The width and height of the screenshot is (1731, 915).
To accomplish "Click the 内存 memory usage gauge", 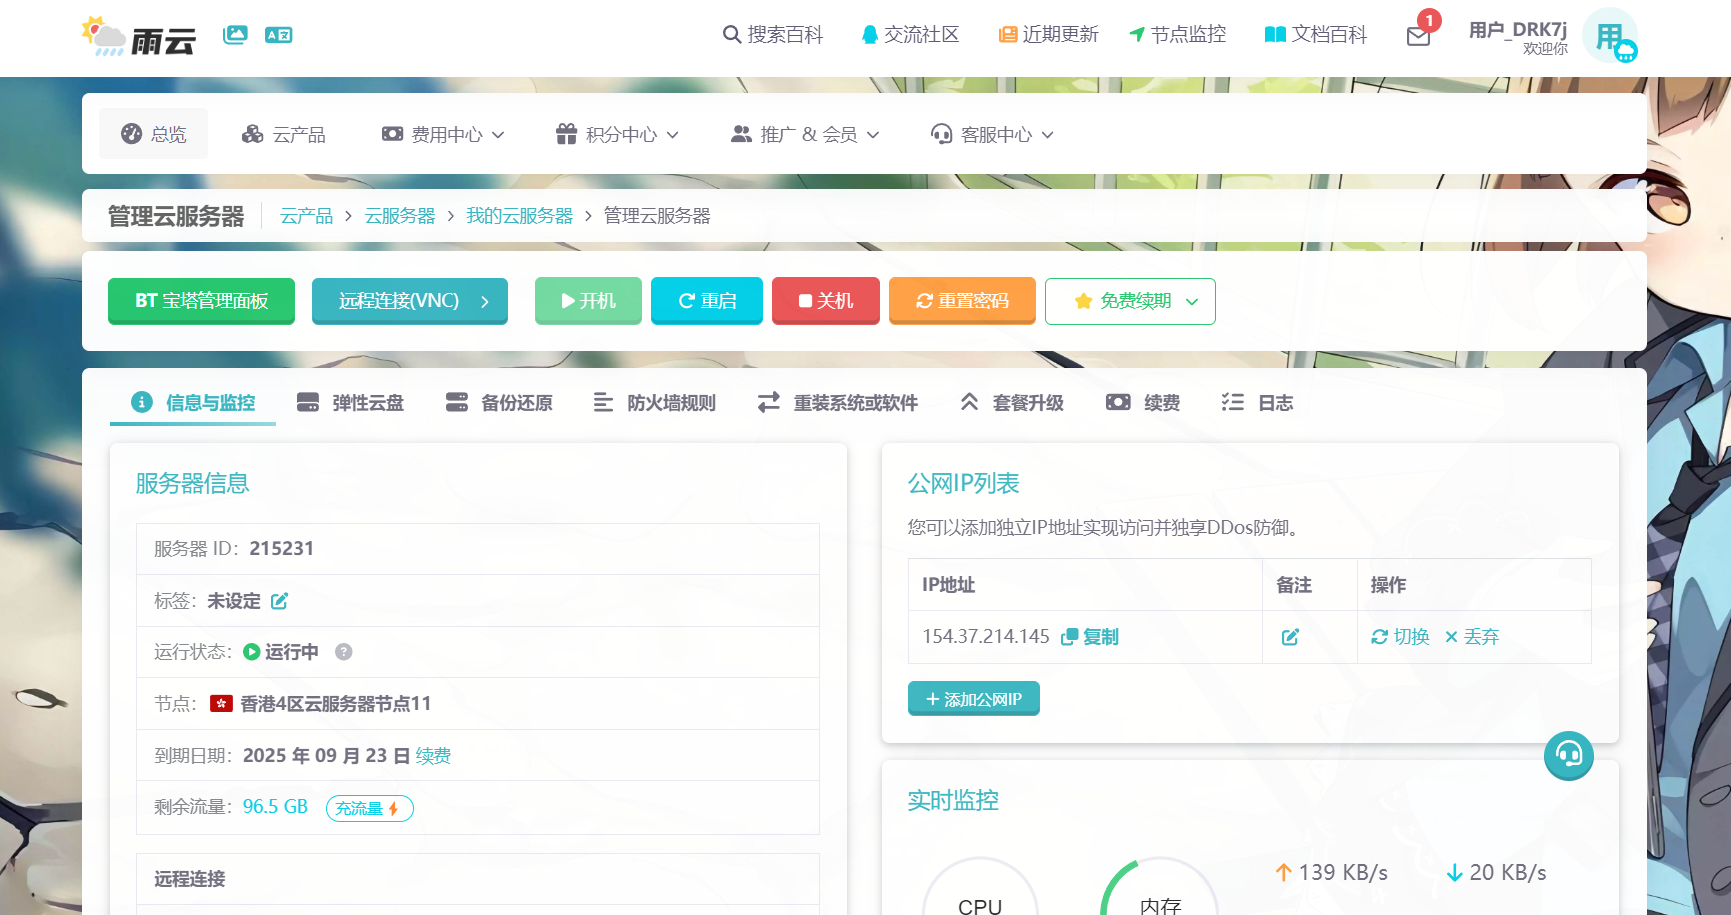I will [1160, 888].
